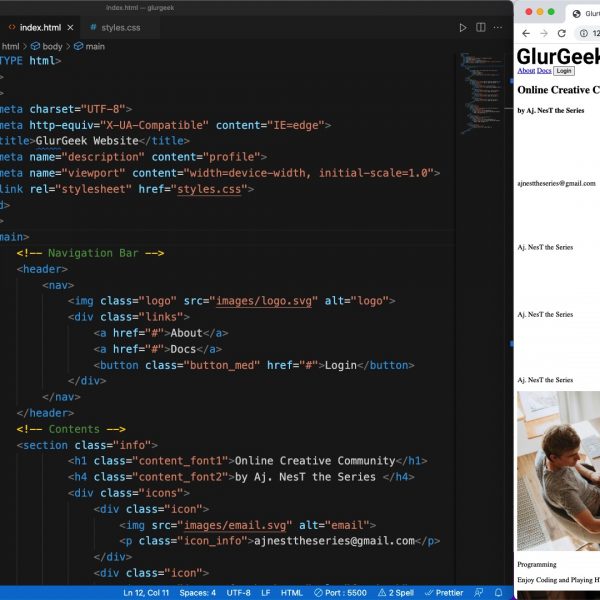Viewport: 600px width, 600px height.
Task: Click the browser forward arrow
Action: point(545,33)
